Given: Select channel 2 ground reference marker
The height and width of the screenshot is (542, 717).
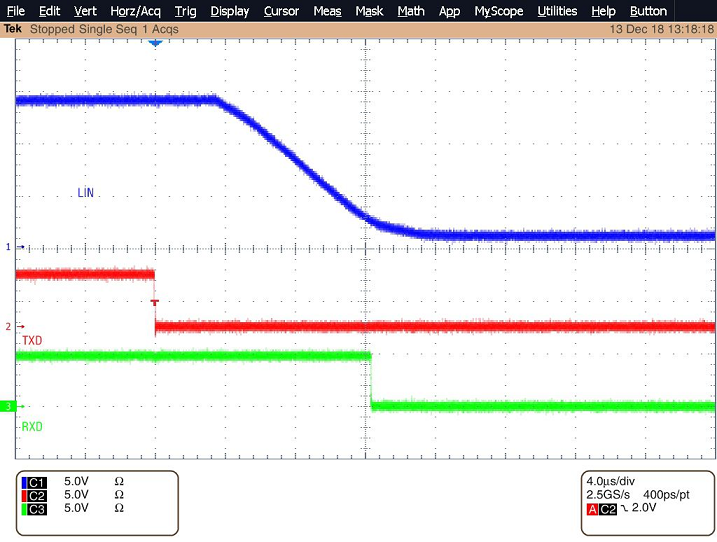Looking at the screenshot, I should click(x=15, y=327).
